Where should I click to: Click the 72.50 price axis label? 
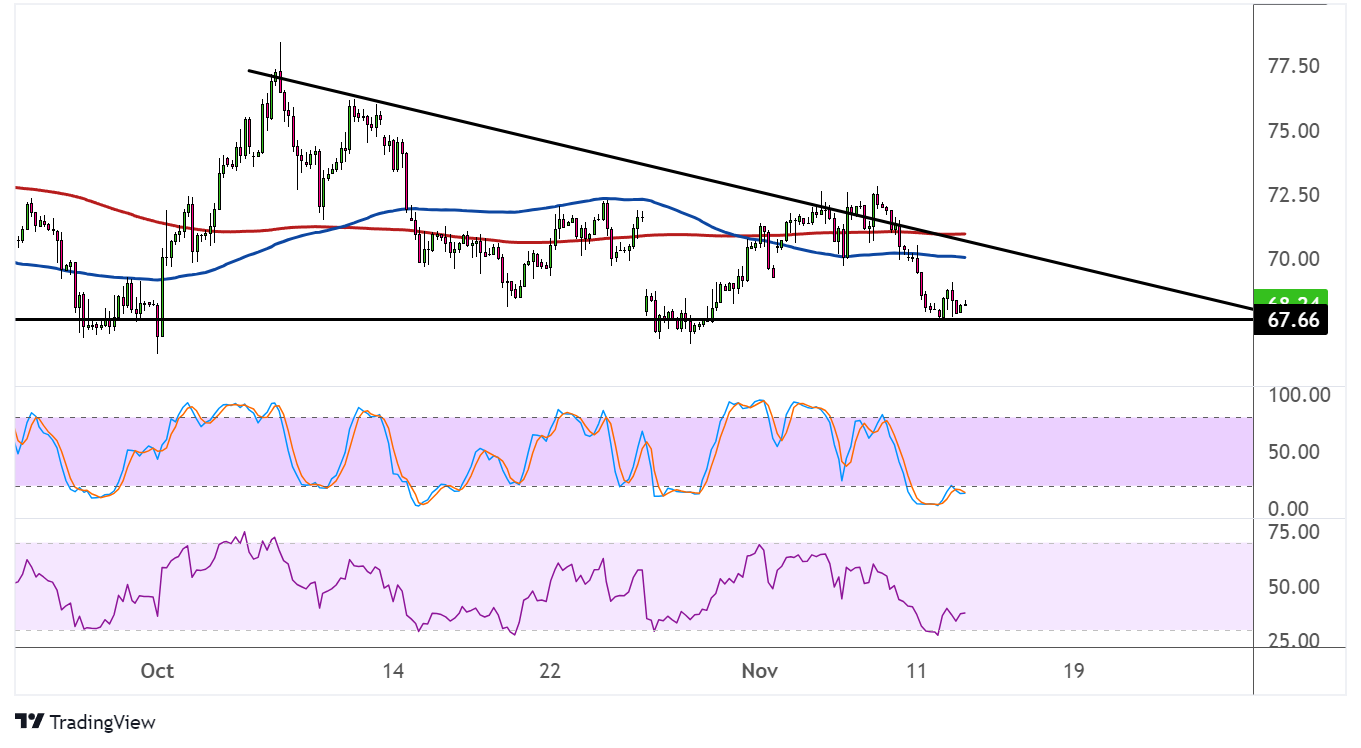(1293, 194)
